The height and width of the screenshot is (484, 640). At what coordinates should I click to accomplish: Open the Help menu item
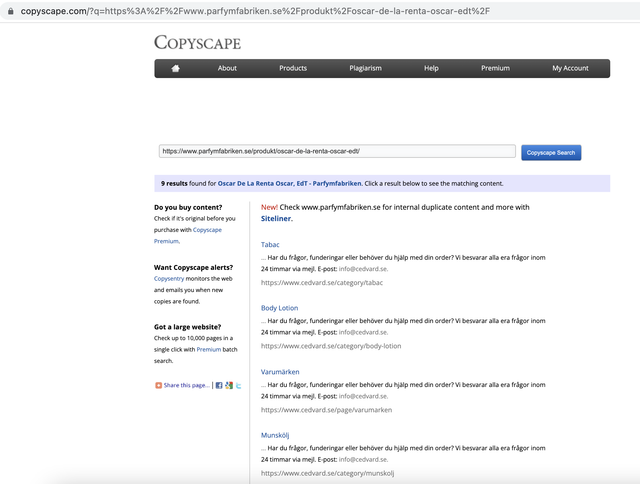click(x=431, y=68)
